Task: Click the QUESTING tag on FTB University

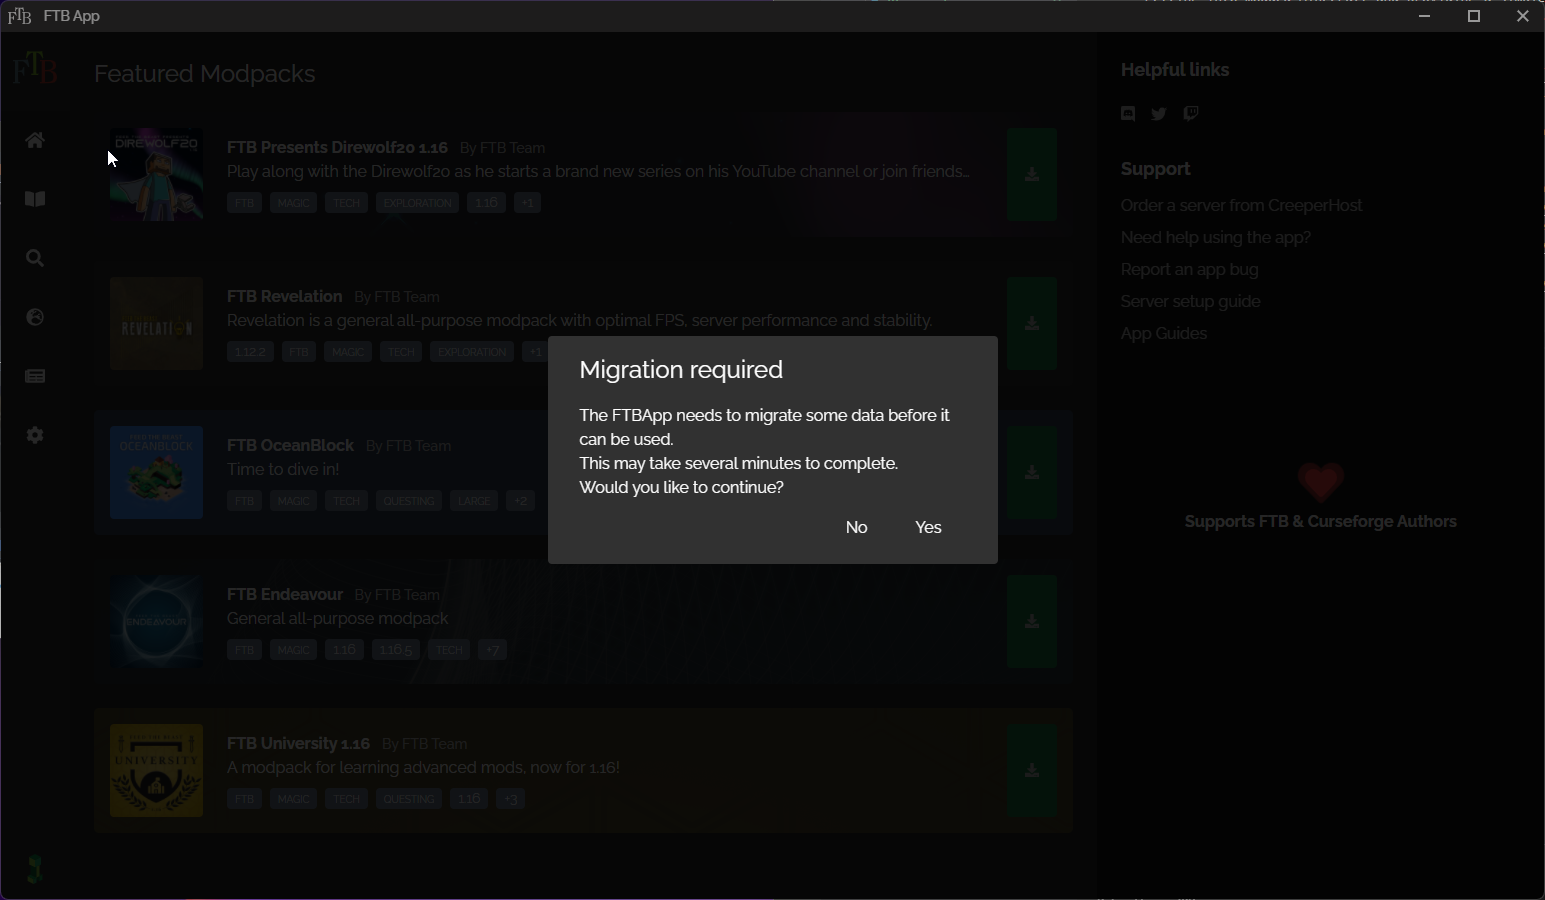Action: click(x=409, y=799)
